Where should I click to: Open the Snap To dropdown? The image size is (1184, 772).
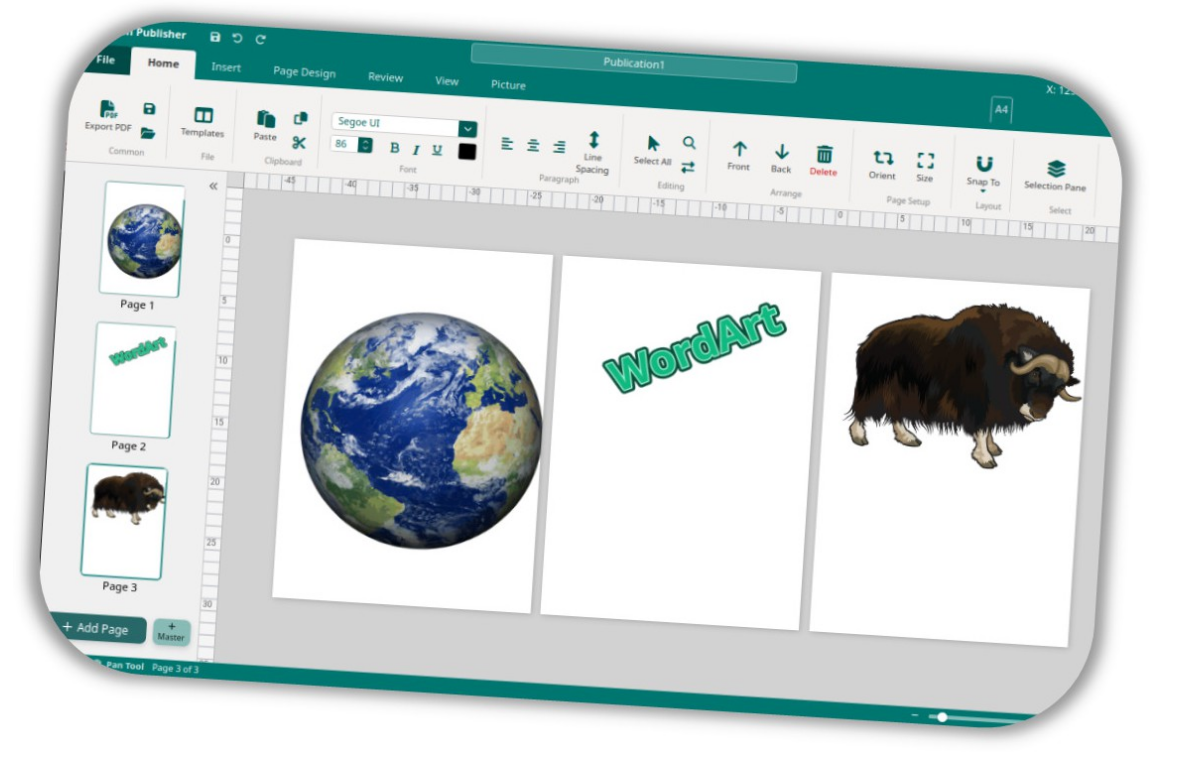coord(984,171)
